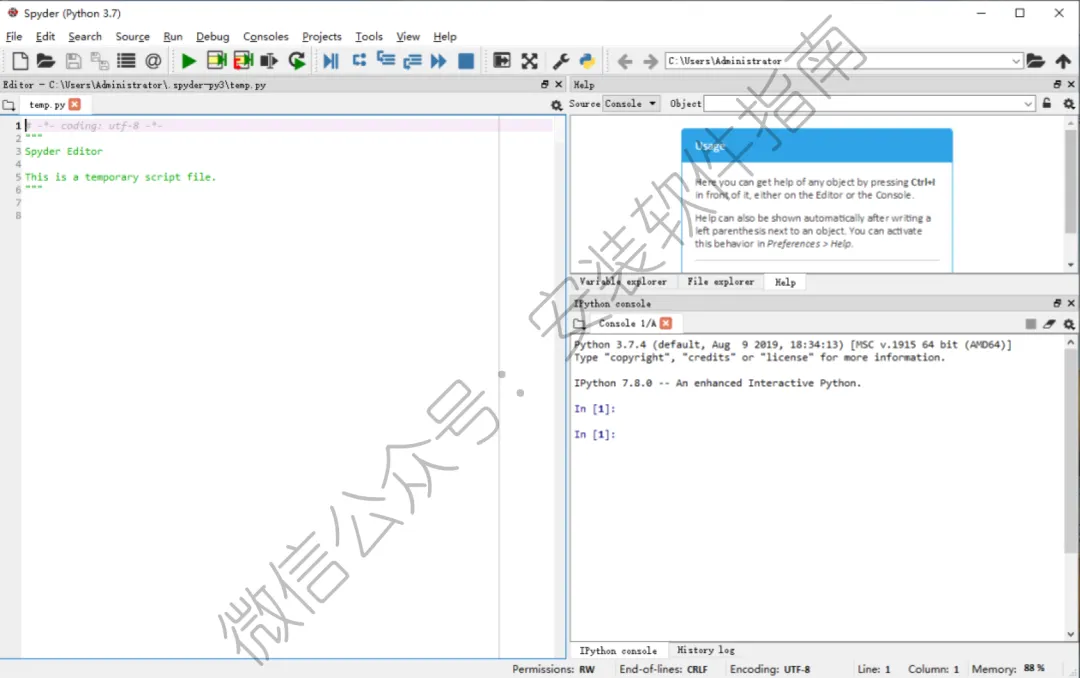Select the IPython console bottom tab
This screenshot has height=678, width=1080.
618,650
